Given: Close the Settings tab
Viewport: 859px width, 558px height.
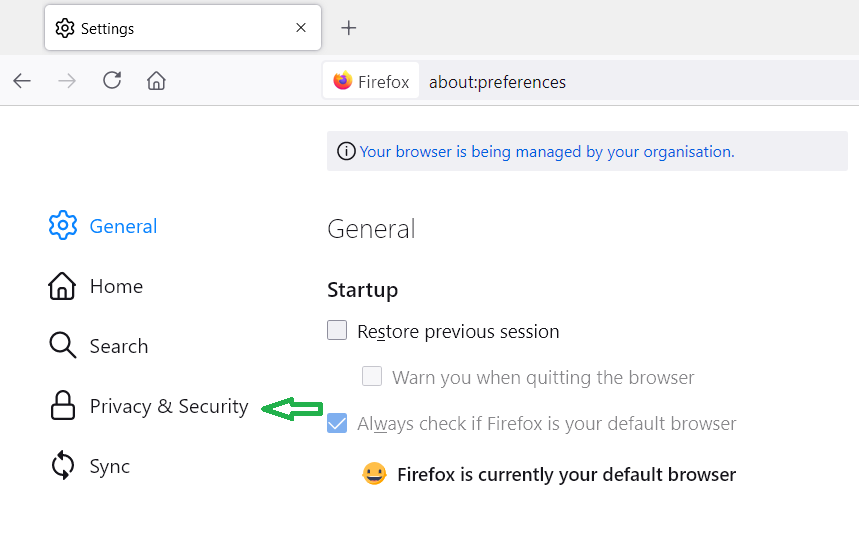Looking at the screenshot, I should [x=301, y=28].
